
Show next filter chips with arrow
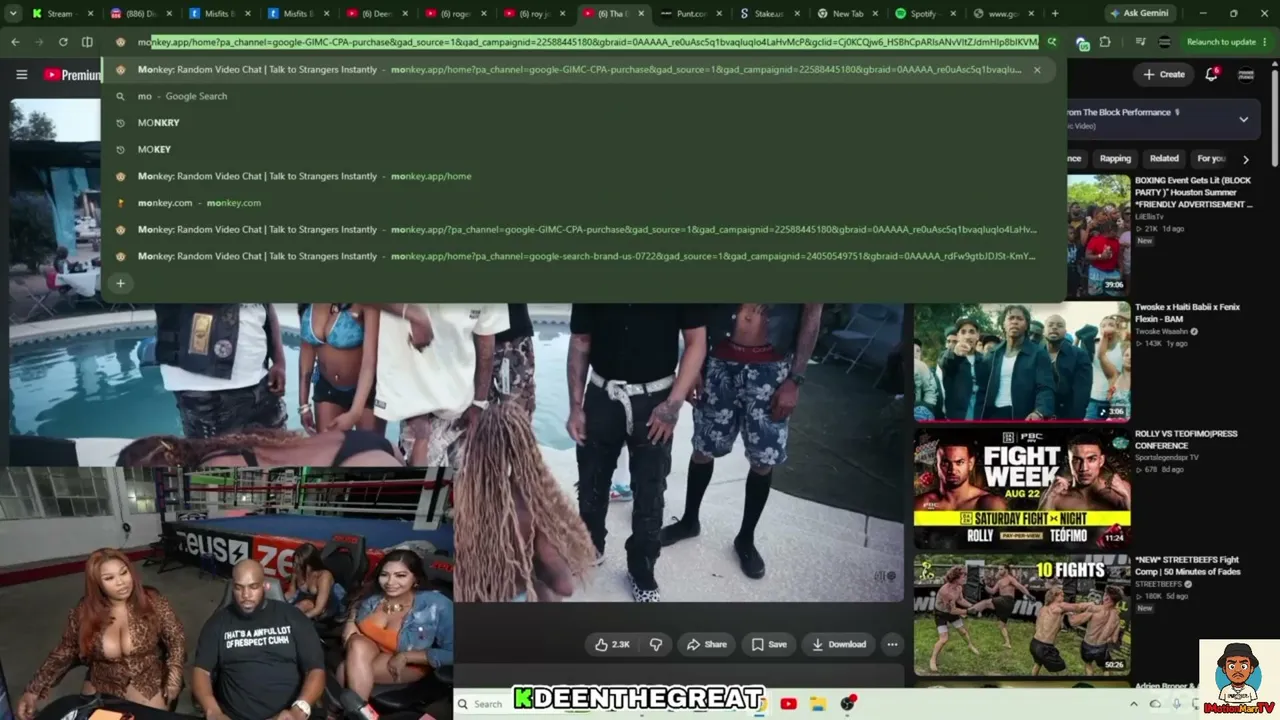[x=1245, y=159]
